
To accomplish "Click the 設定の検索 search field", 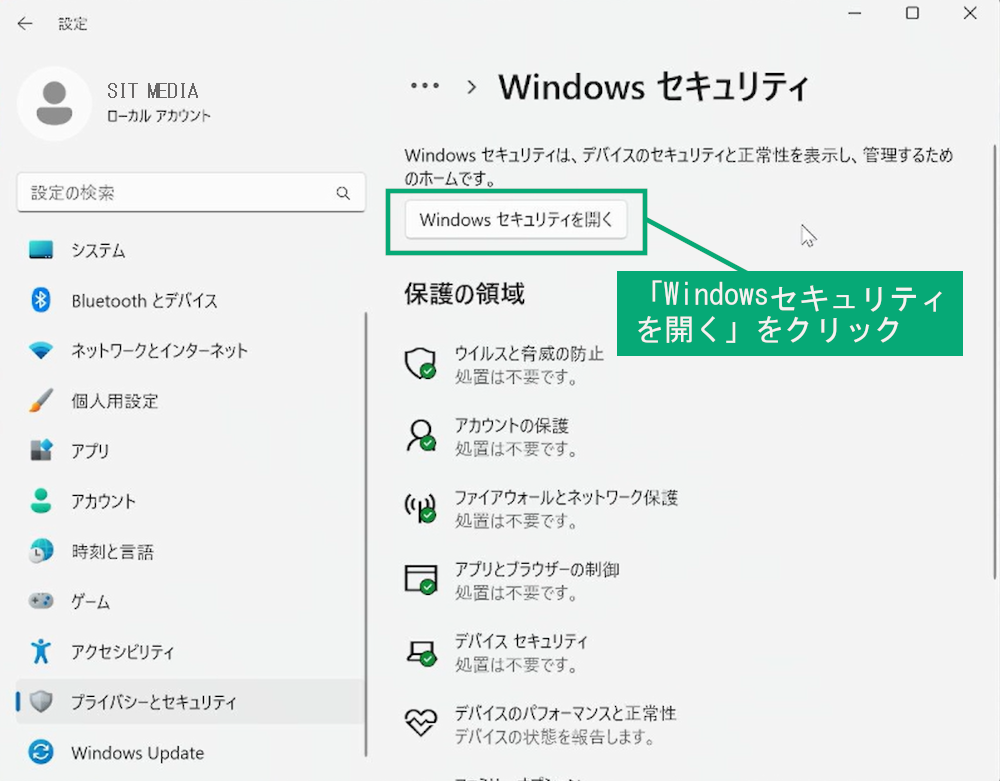I will tap(191, 193).
